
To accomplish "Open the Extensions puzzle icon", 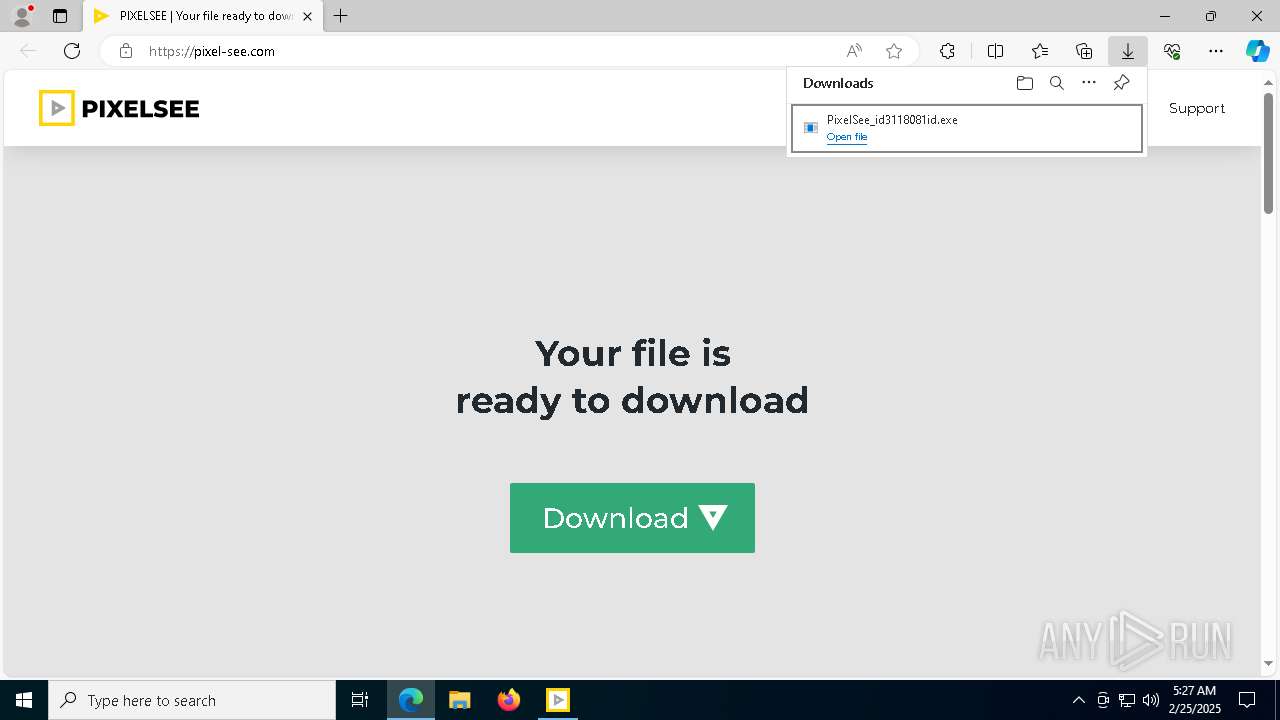I will point(947,51).
